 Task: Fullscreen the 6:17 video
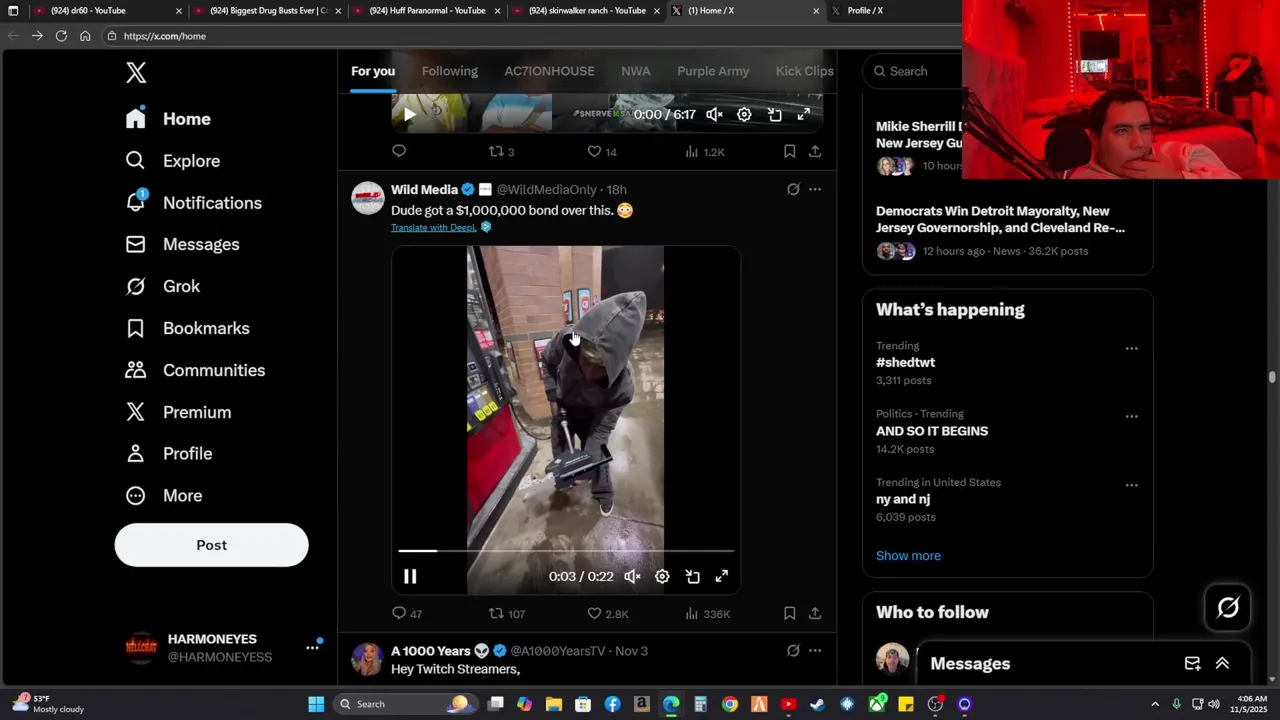click(x=804, y=114)
